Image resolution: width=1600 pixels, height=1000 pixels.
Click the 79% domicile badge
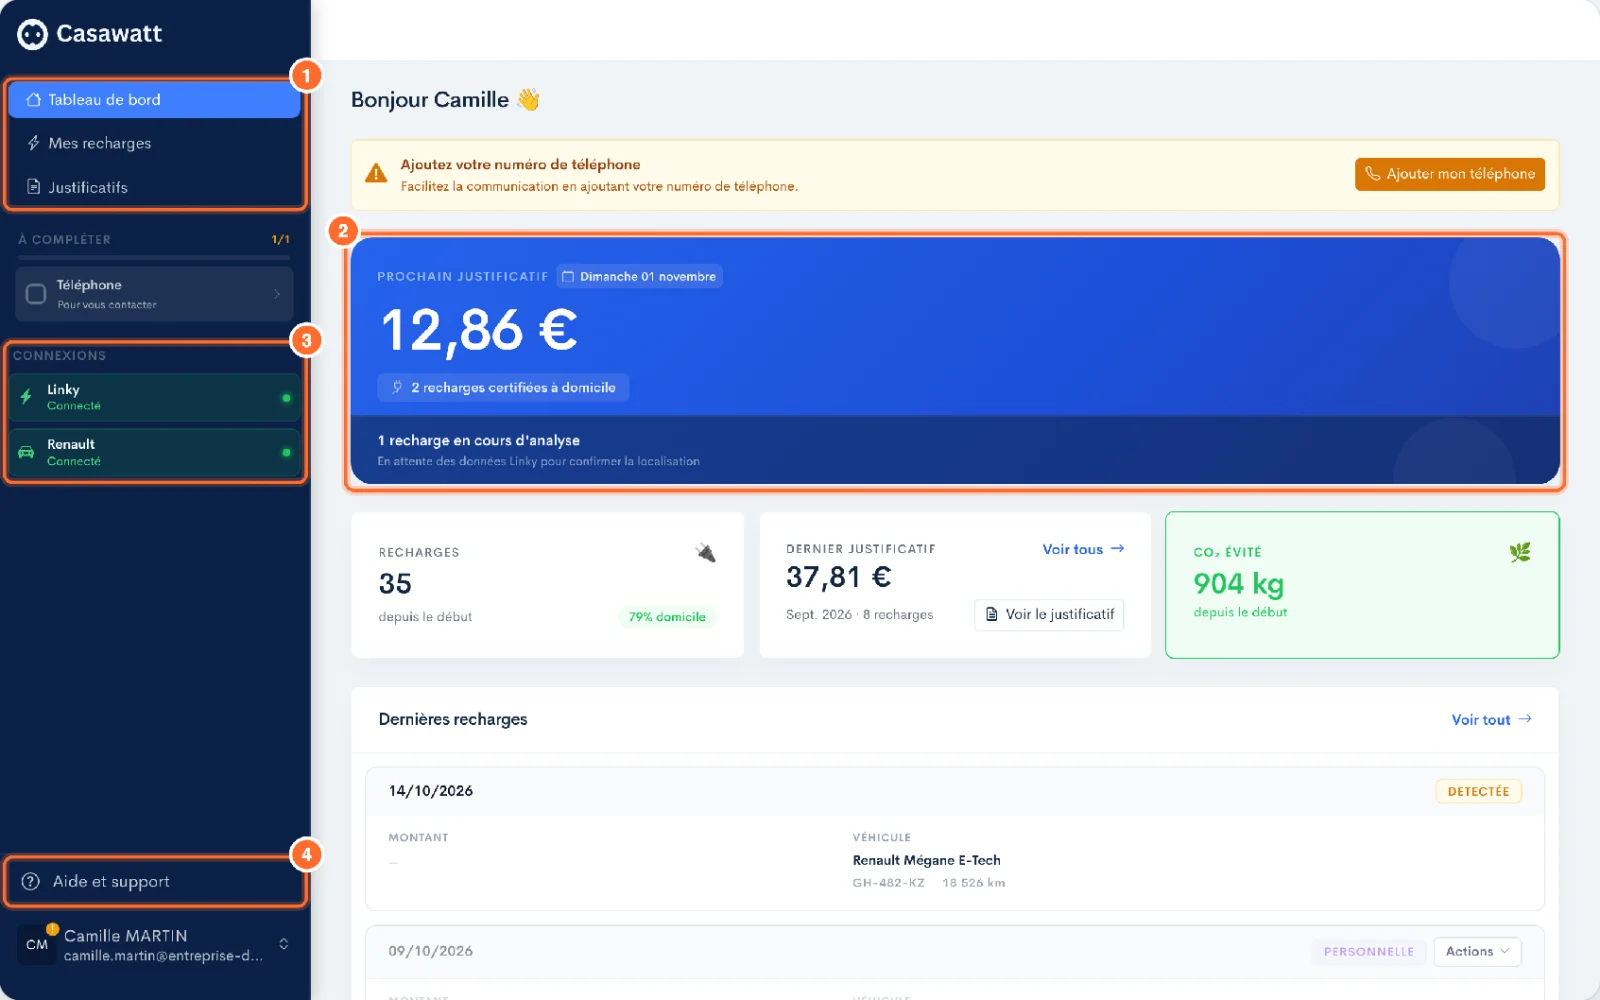tap(667, 617)
